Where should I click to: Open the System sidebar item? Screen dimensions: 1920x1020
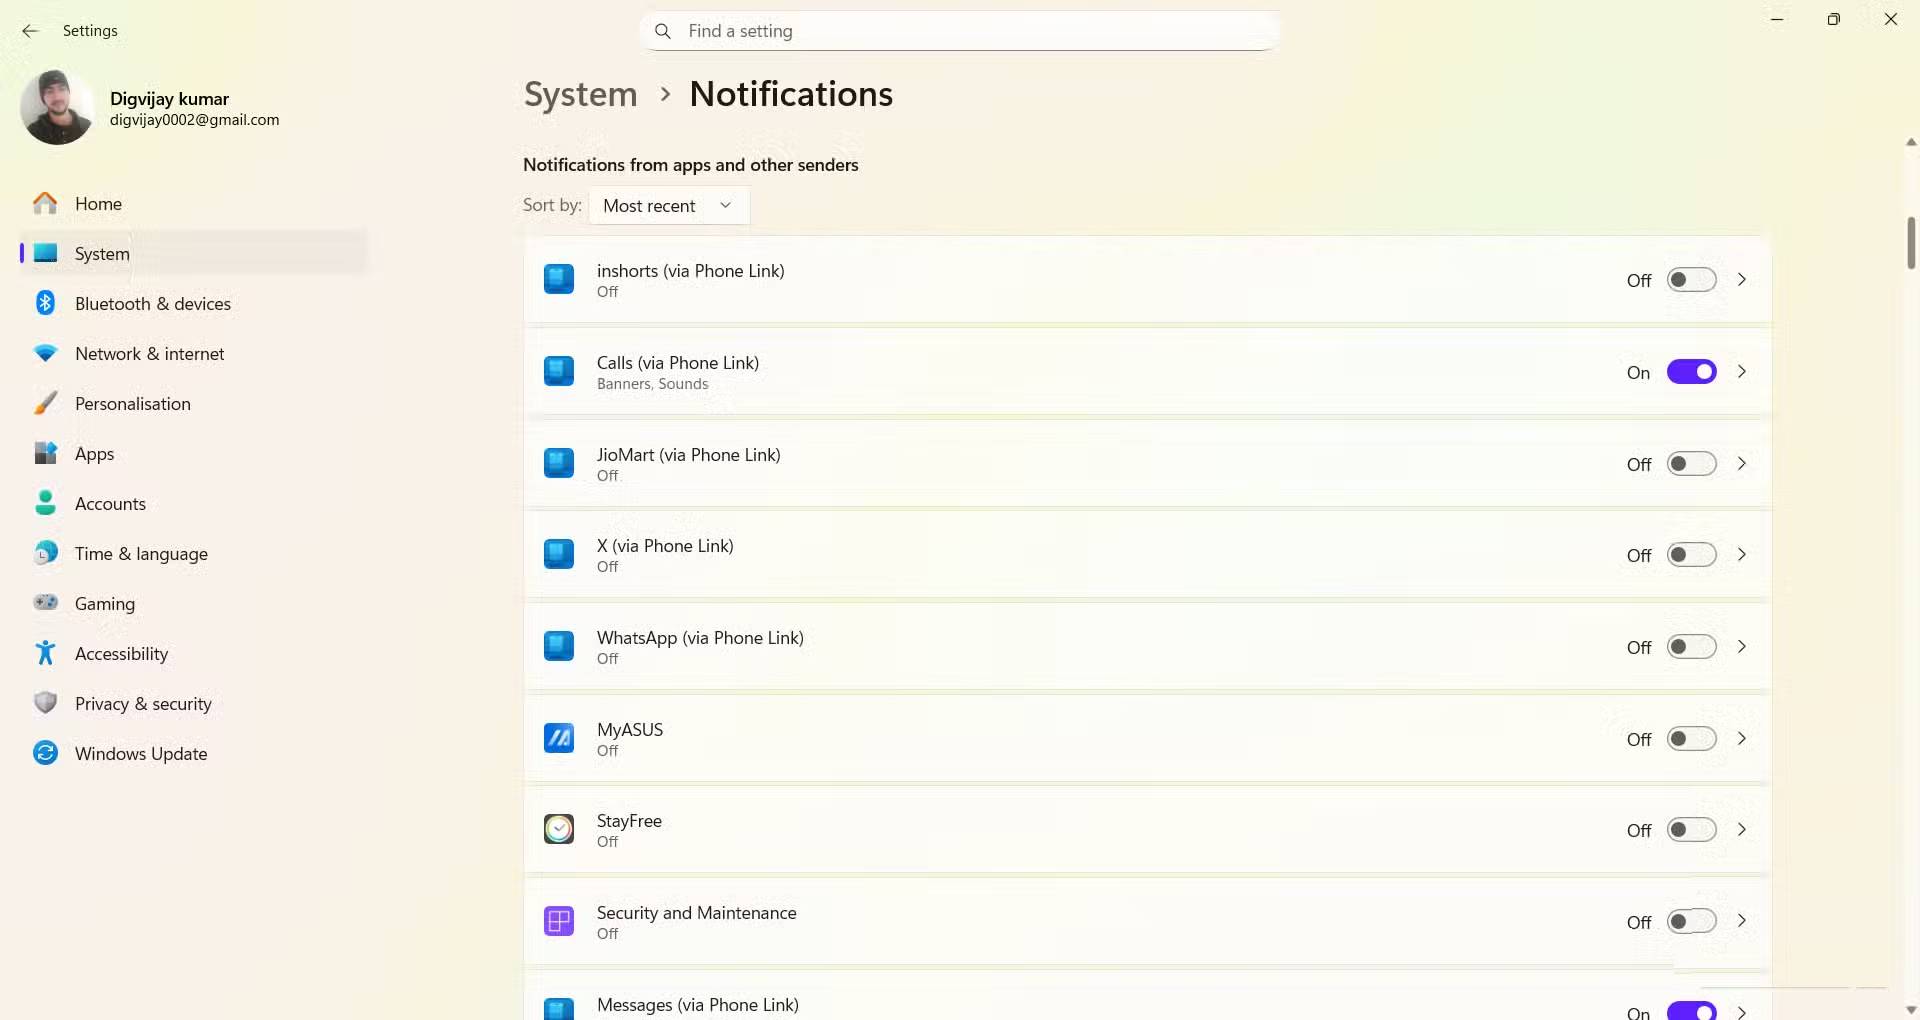click(194, 254)
